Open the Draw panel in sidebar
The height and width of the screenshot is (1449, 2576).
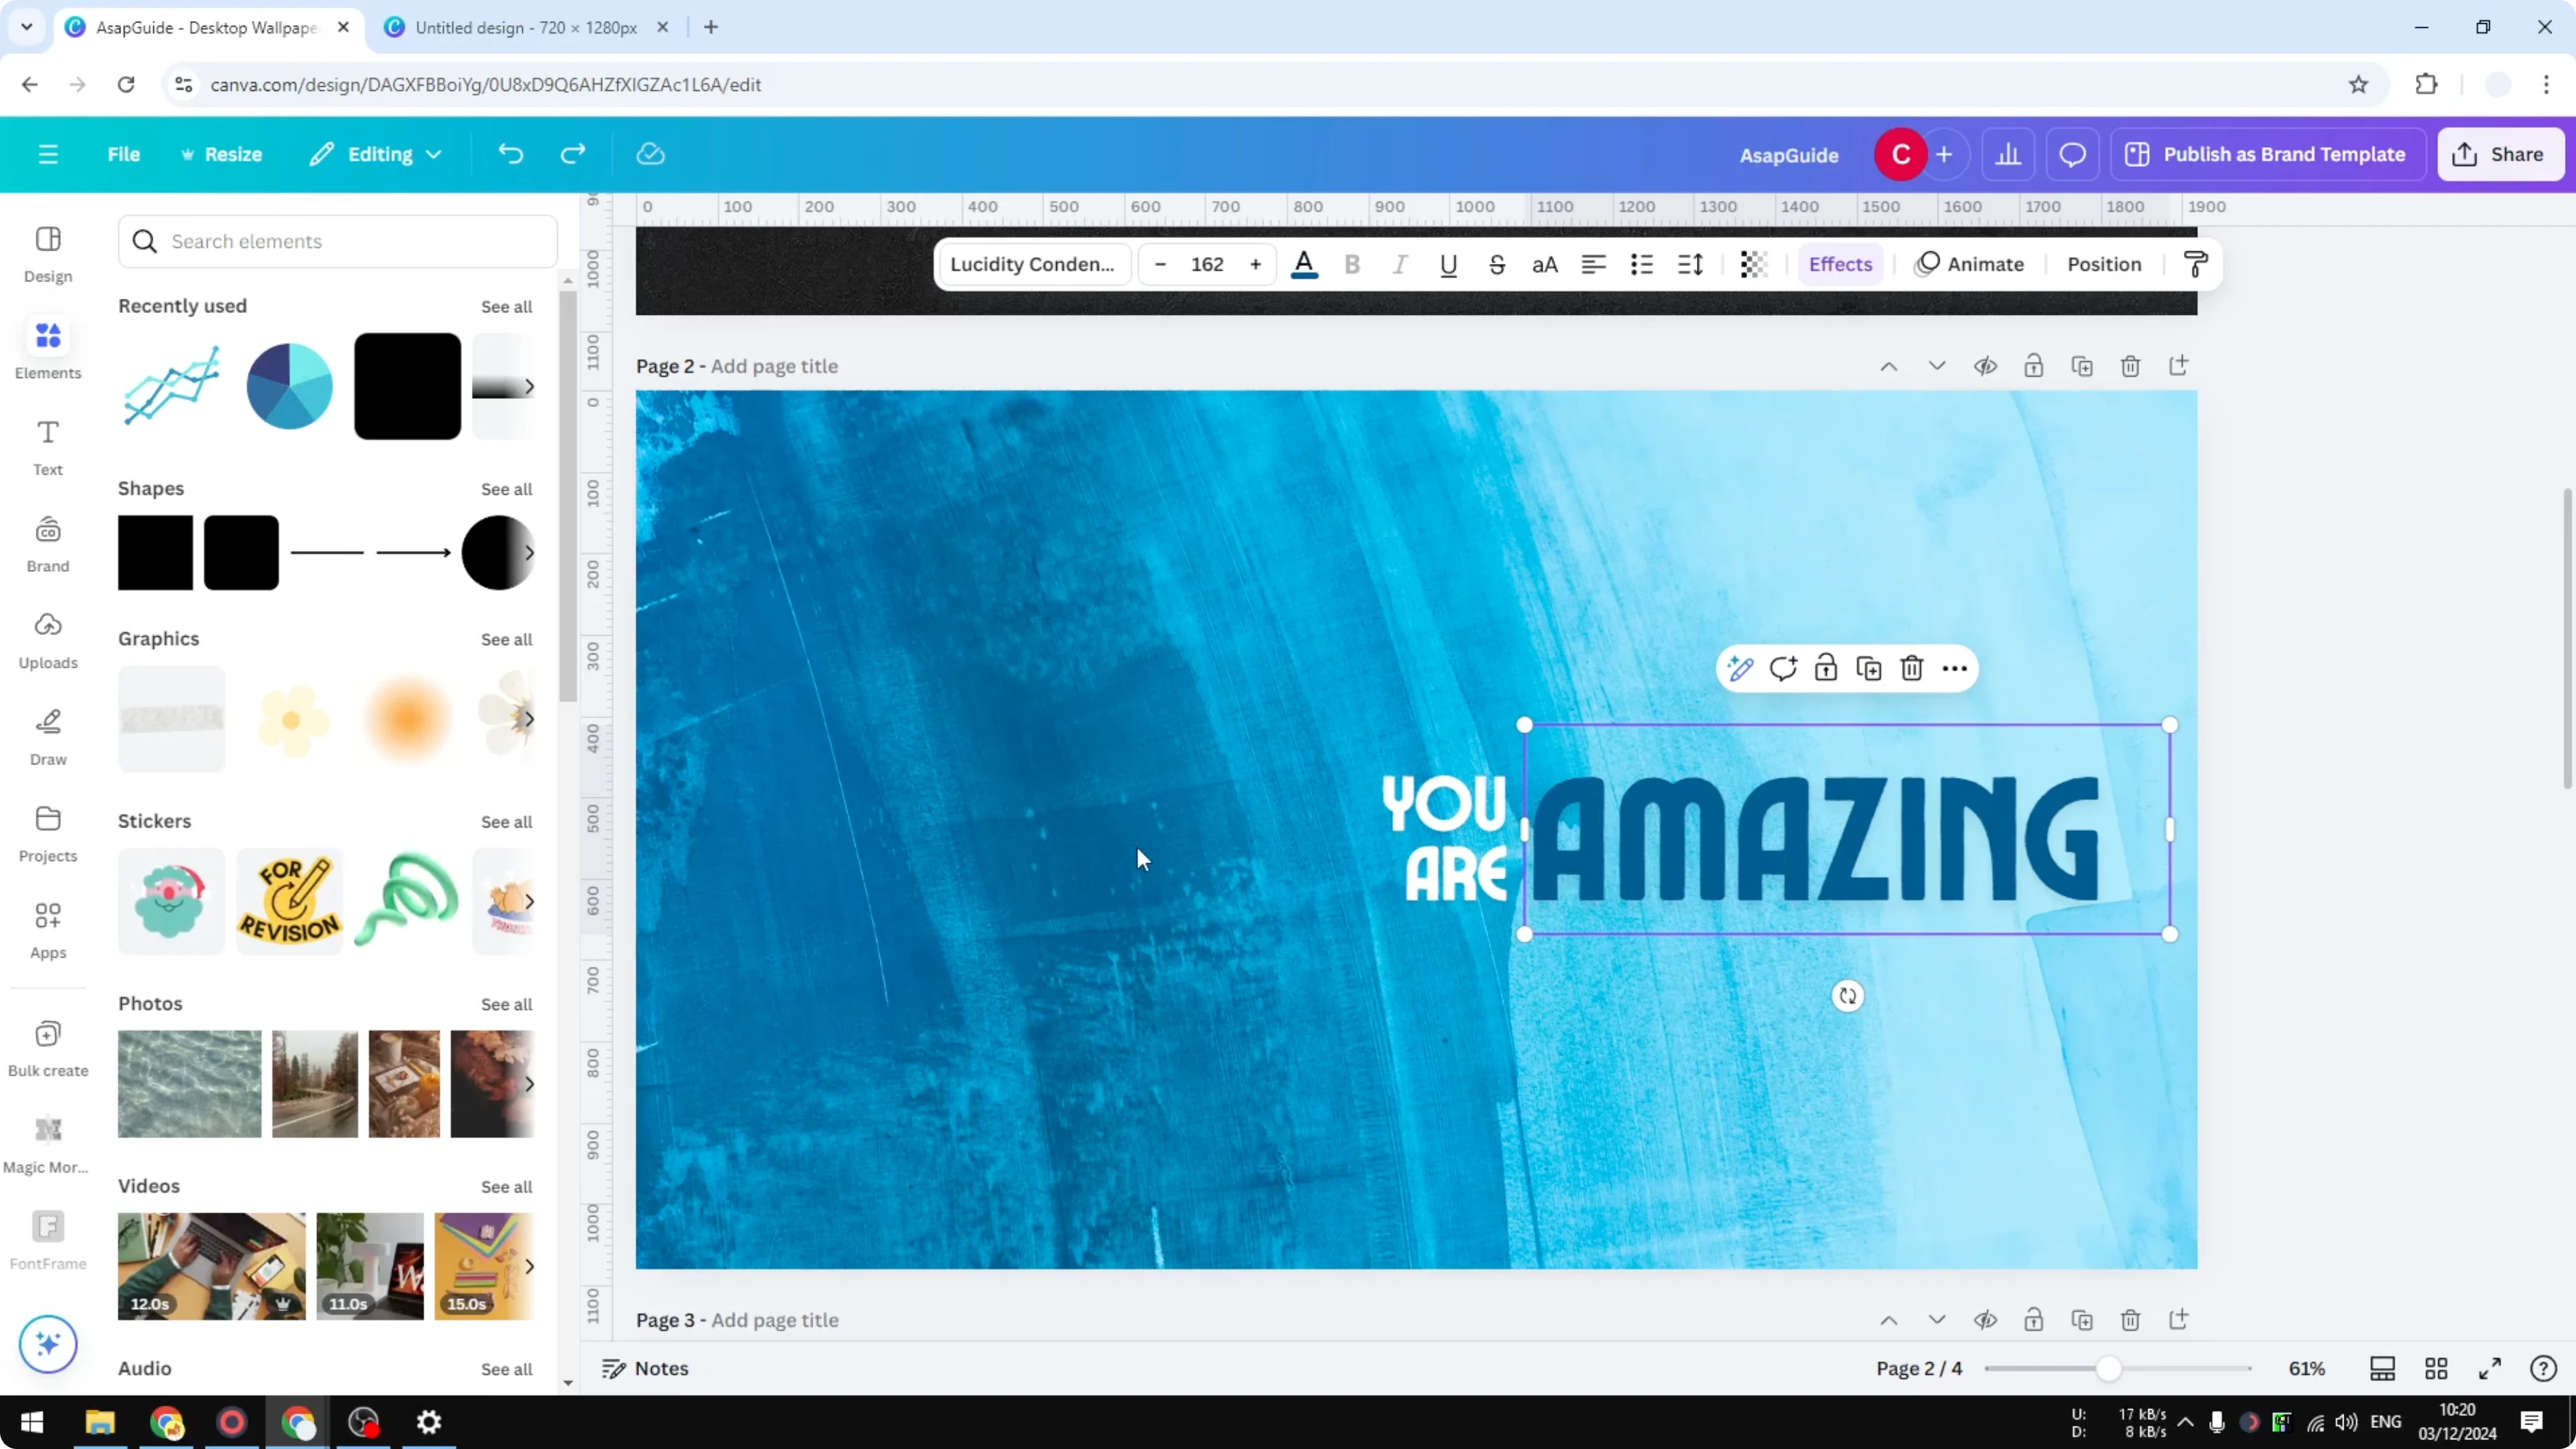coord(47,736)
